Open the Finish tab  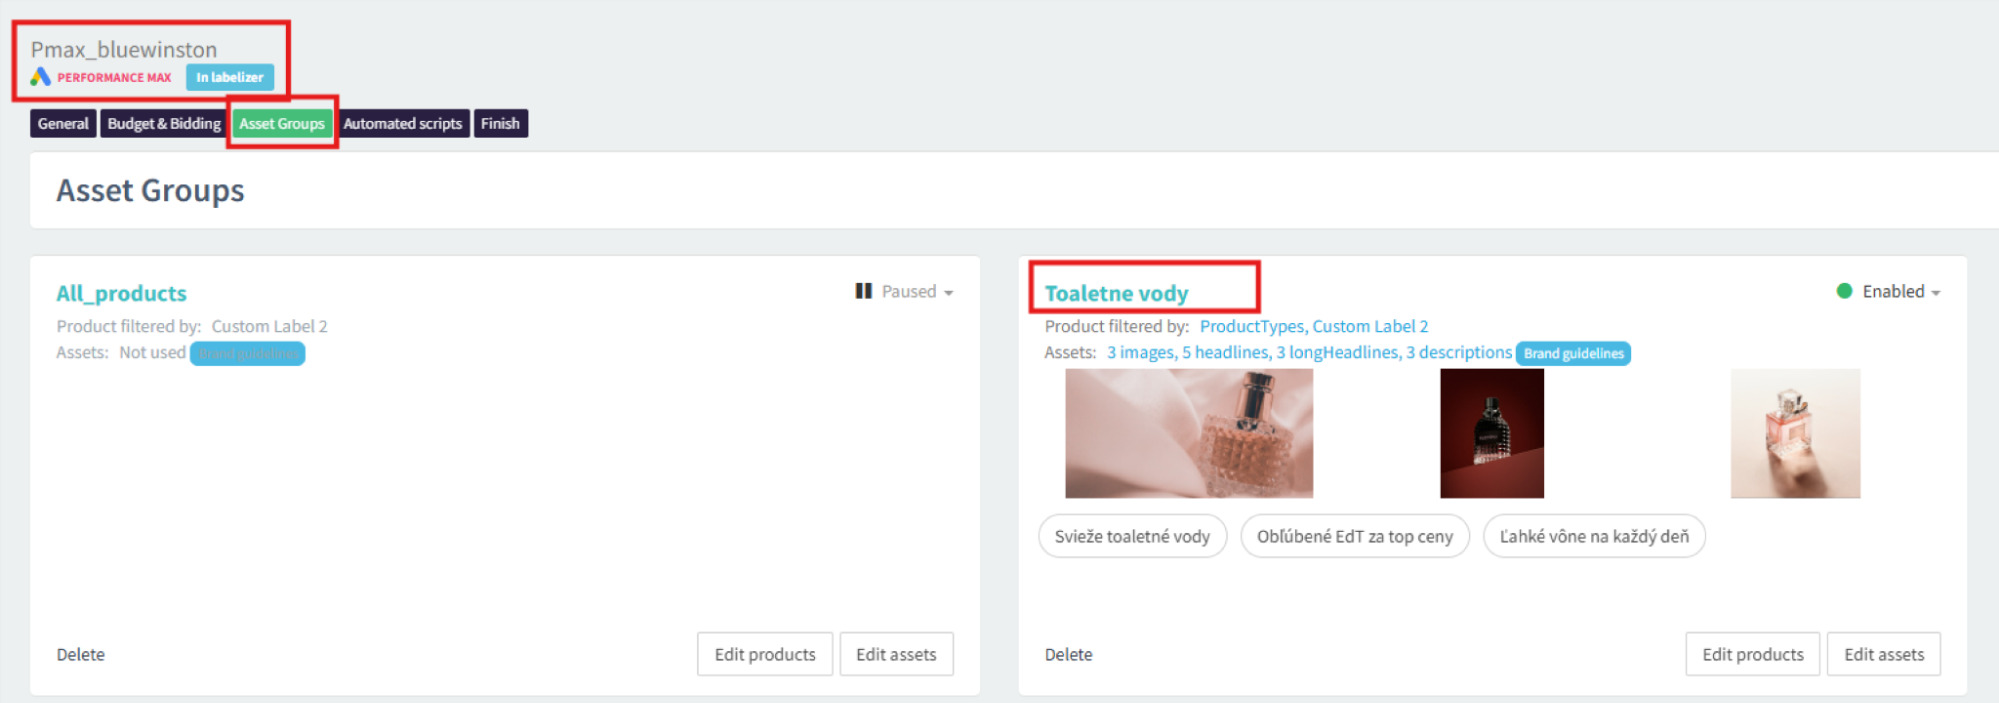[500, 123]
